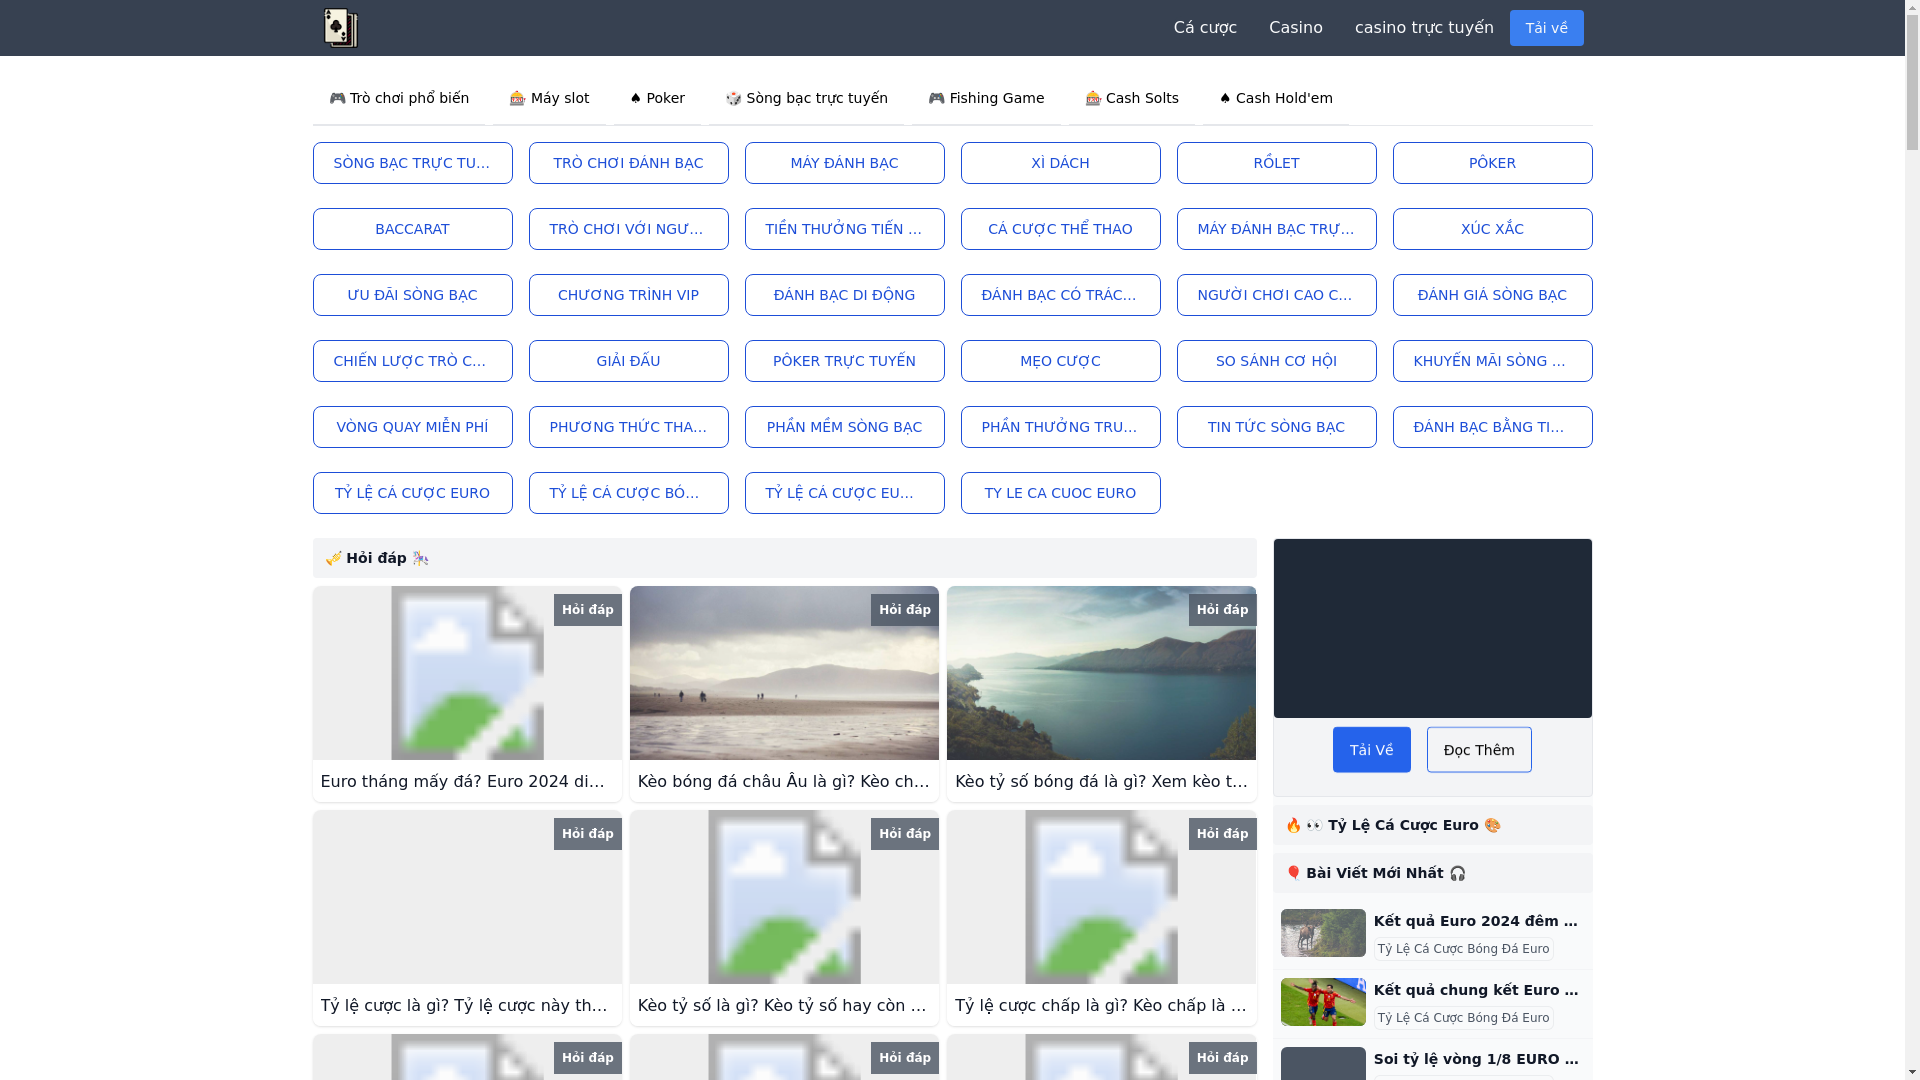Open thumbnail of Kết quả chung kết Euro
1920x1080 pixels.
(1323, 1002)
